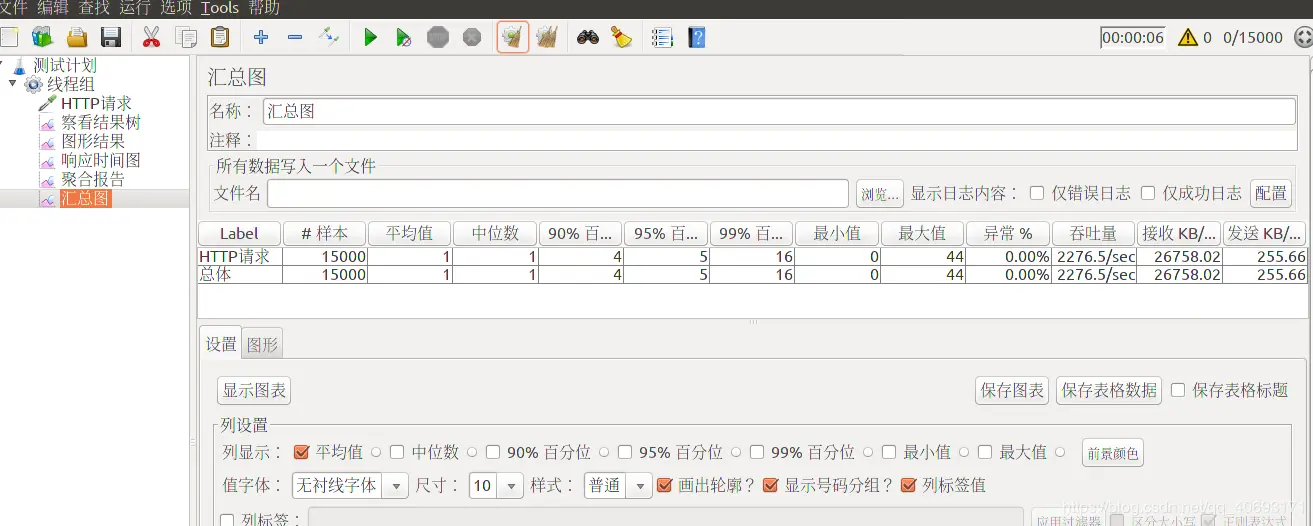Start test without pauses icon

(403, 38)
